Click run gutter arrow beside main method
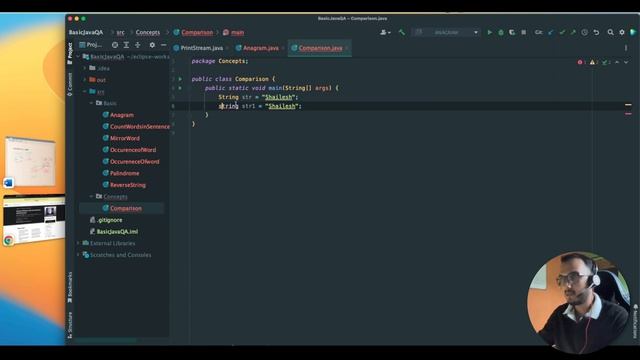Image resolution: width=640 pixels, height=360 pixels. [180, 88]
